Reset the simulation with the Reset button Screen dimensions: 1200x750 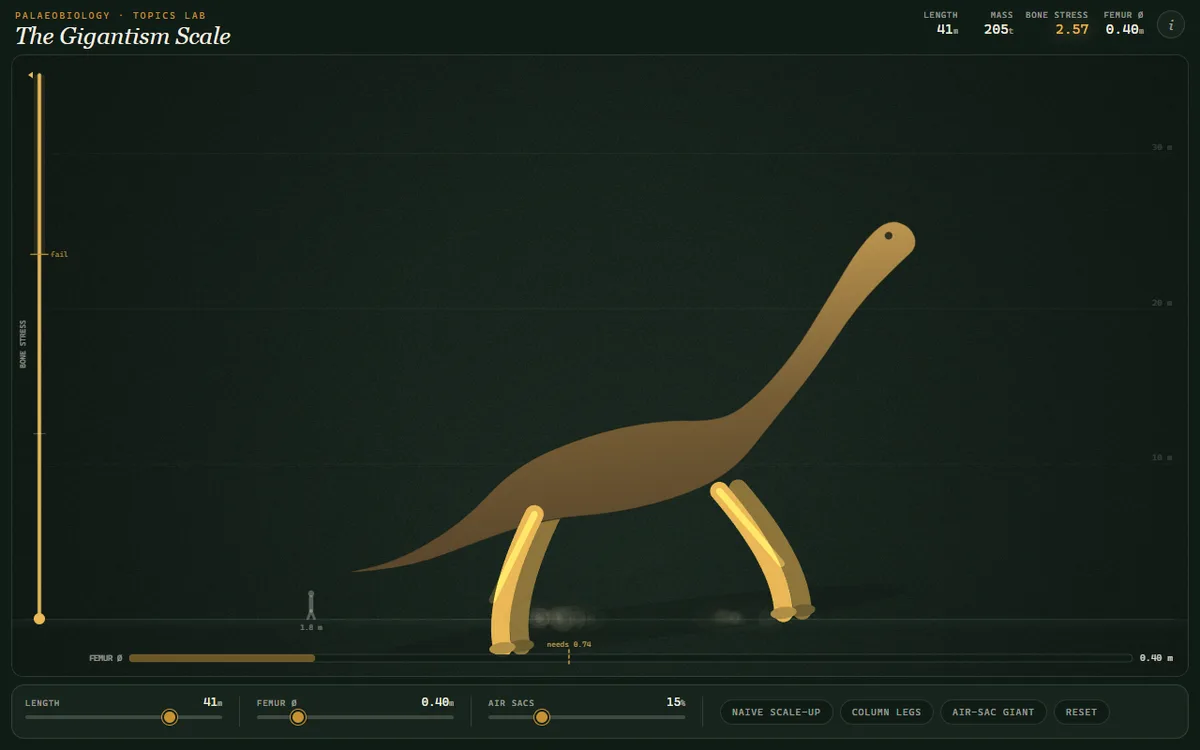pyautogui.click(x=1081, y=712)
